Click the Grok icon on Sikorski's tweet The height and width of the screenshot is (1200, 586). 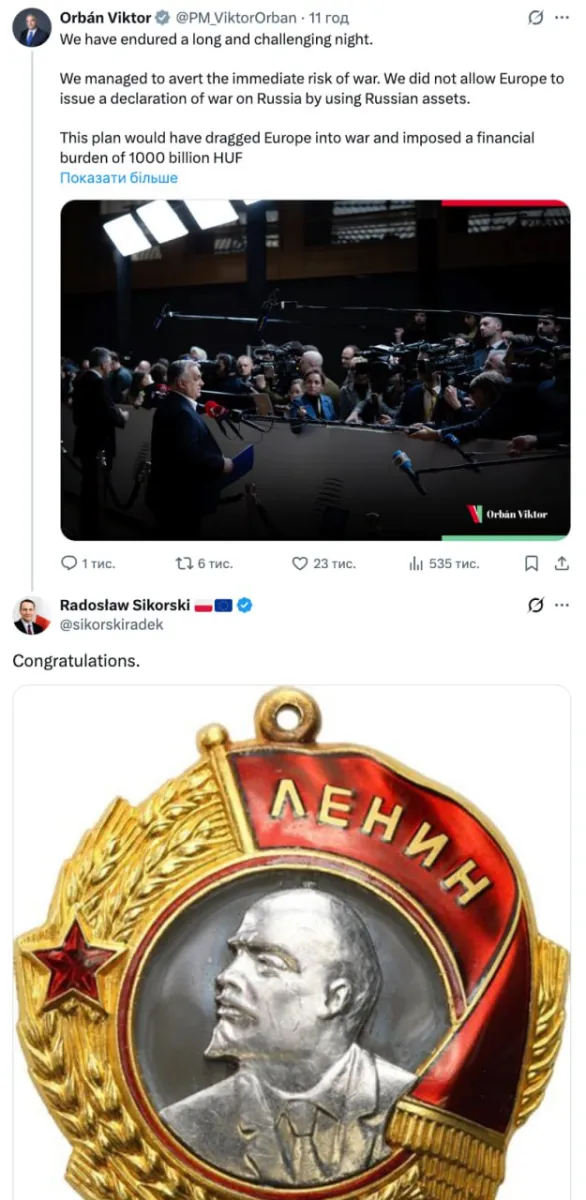point(535,605)
